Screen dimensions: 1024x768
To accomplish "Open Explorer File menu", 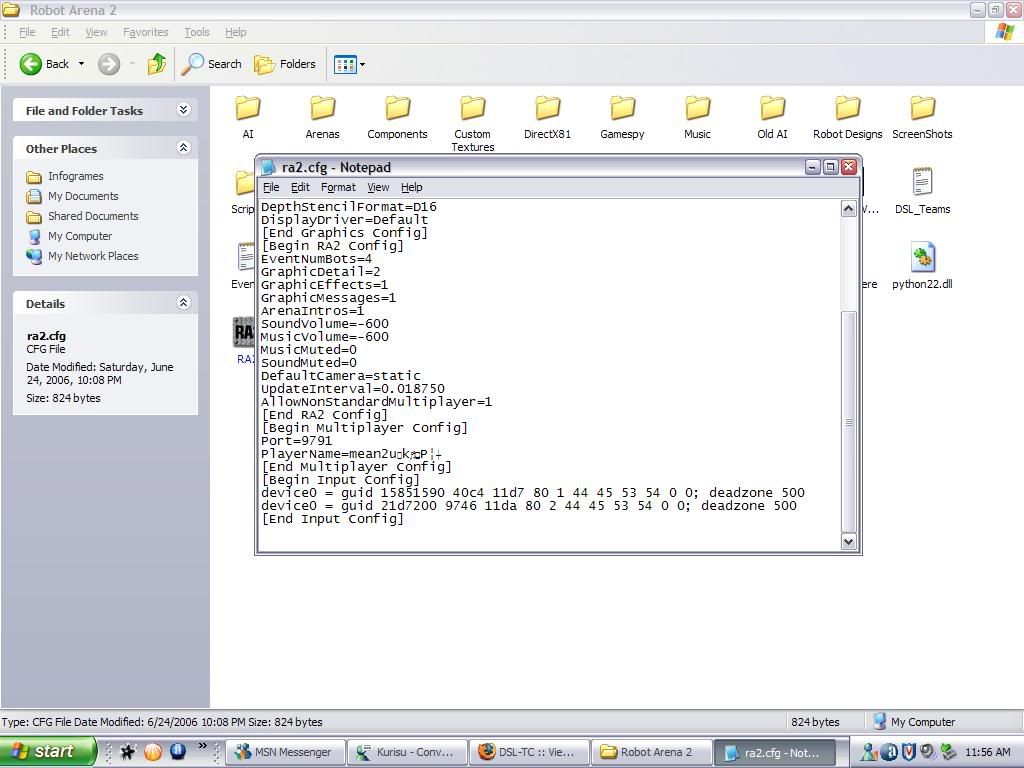I will click(27, 32).
